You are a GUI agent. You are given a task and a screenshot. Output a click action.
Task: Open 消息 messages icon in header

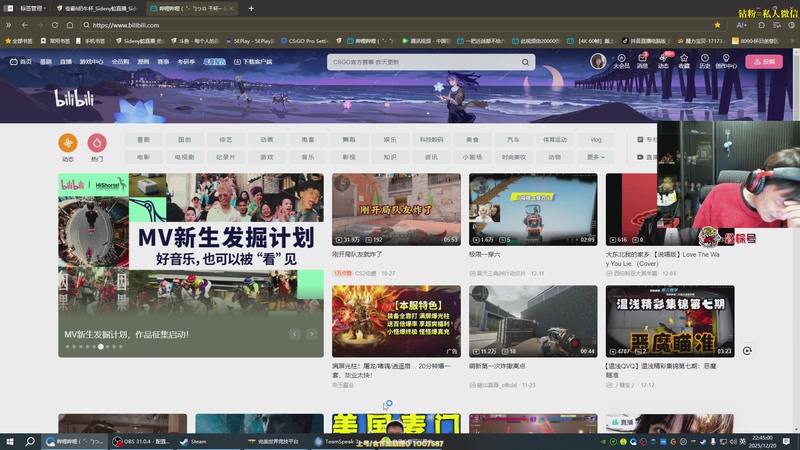point(642,61)
